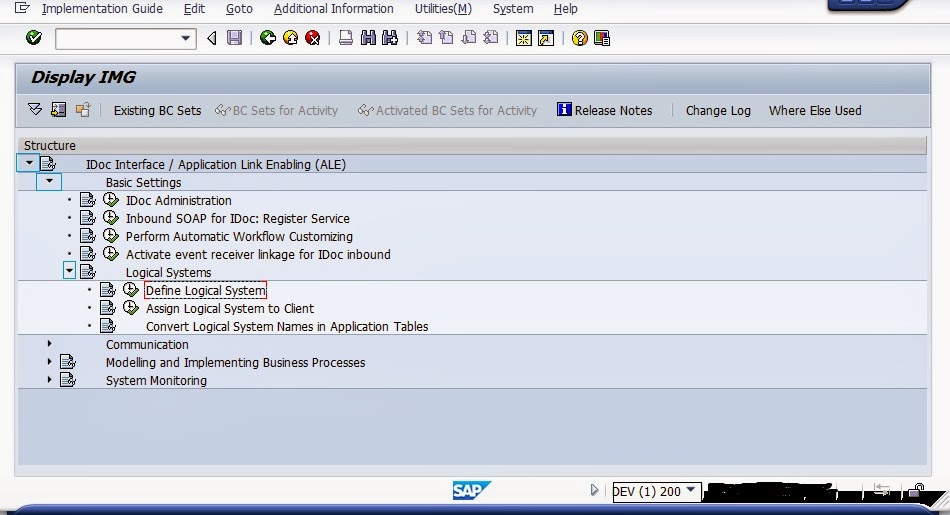The width and height of the screenshot is (950, 515).
Task: Click the small left arrow before Save icon
Action: tap(211, 38)
